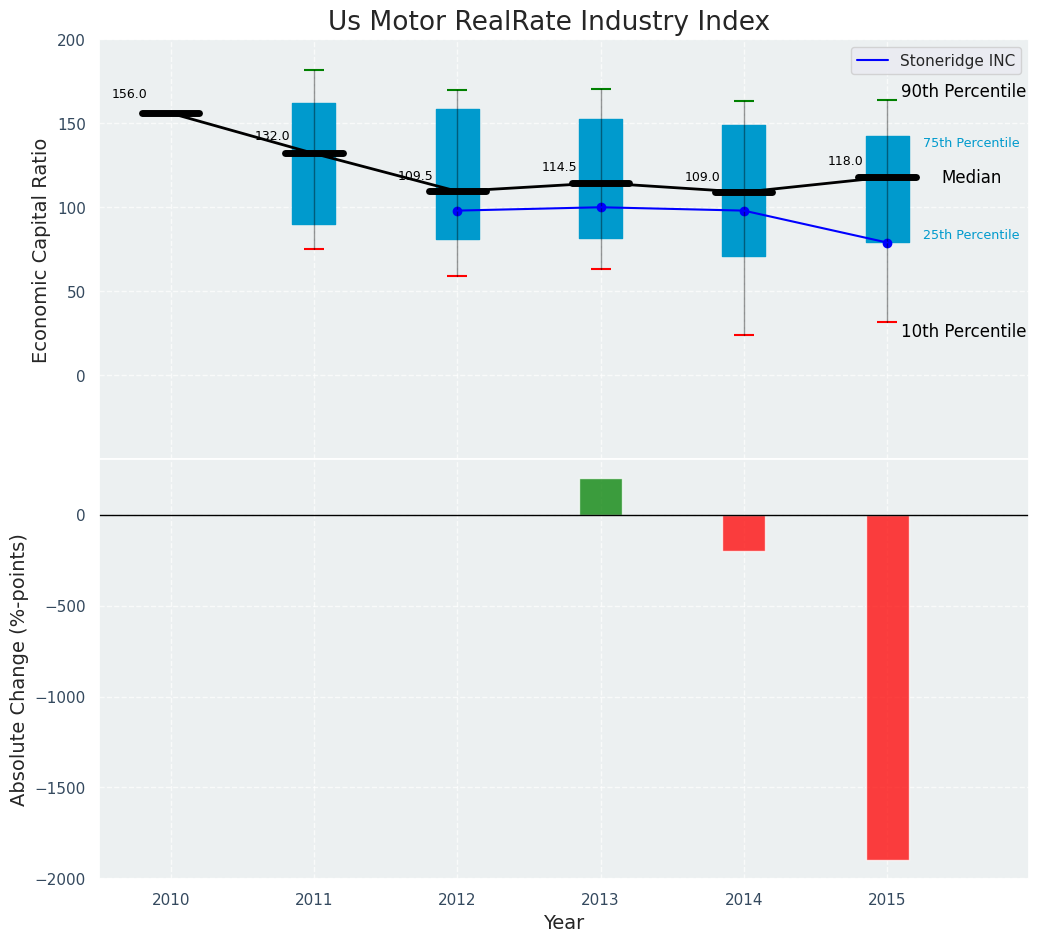
Task: Click the '25th Percentile' annotation
Action: pos(971,235)
